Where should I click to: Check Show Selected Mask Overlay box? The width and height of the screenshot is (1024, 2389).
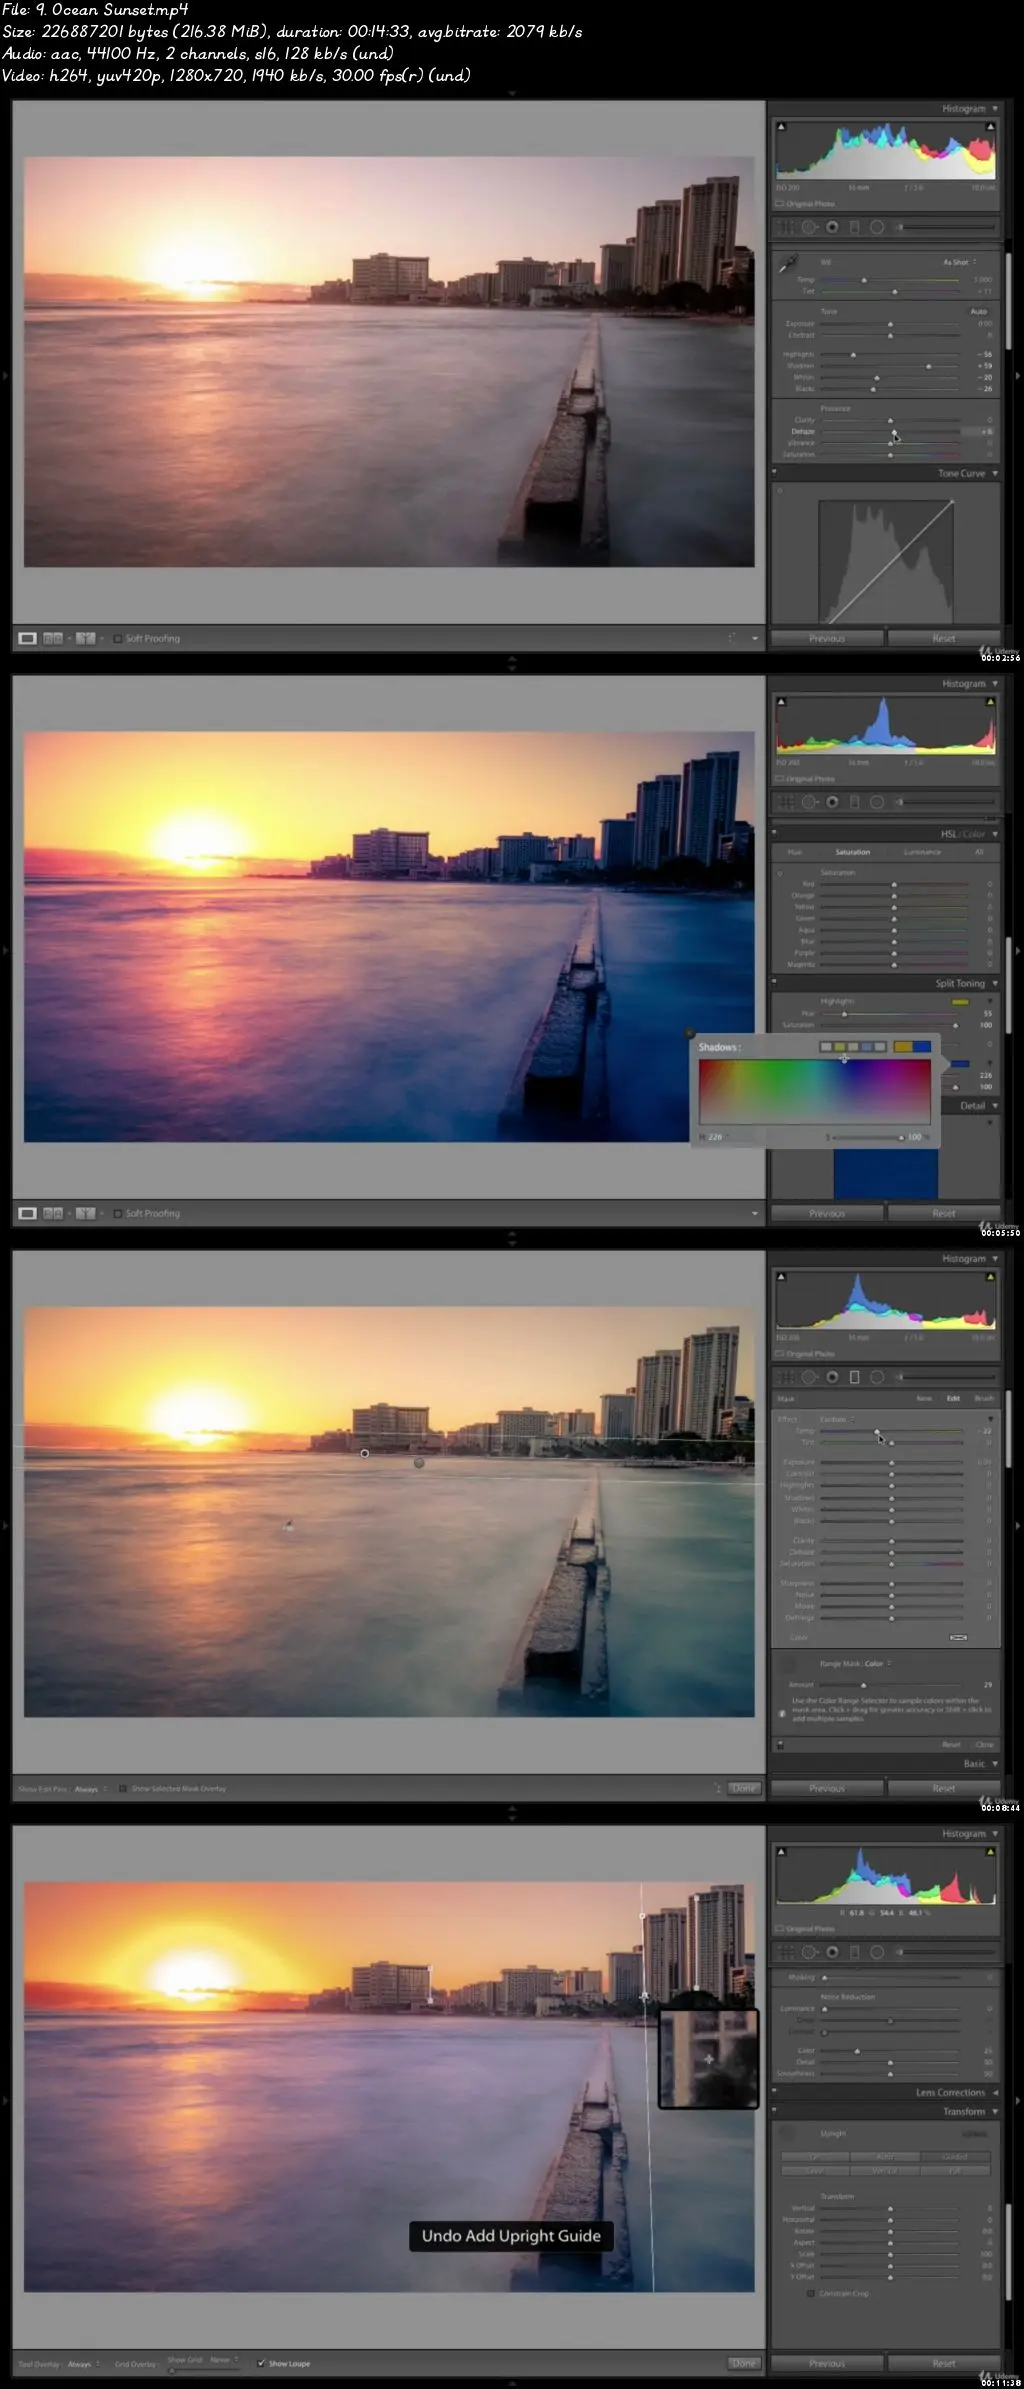tap(122, 1788)
